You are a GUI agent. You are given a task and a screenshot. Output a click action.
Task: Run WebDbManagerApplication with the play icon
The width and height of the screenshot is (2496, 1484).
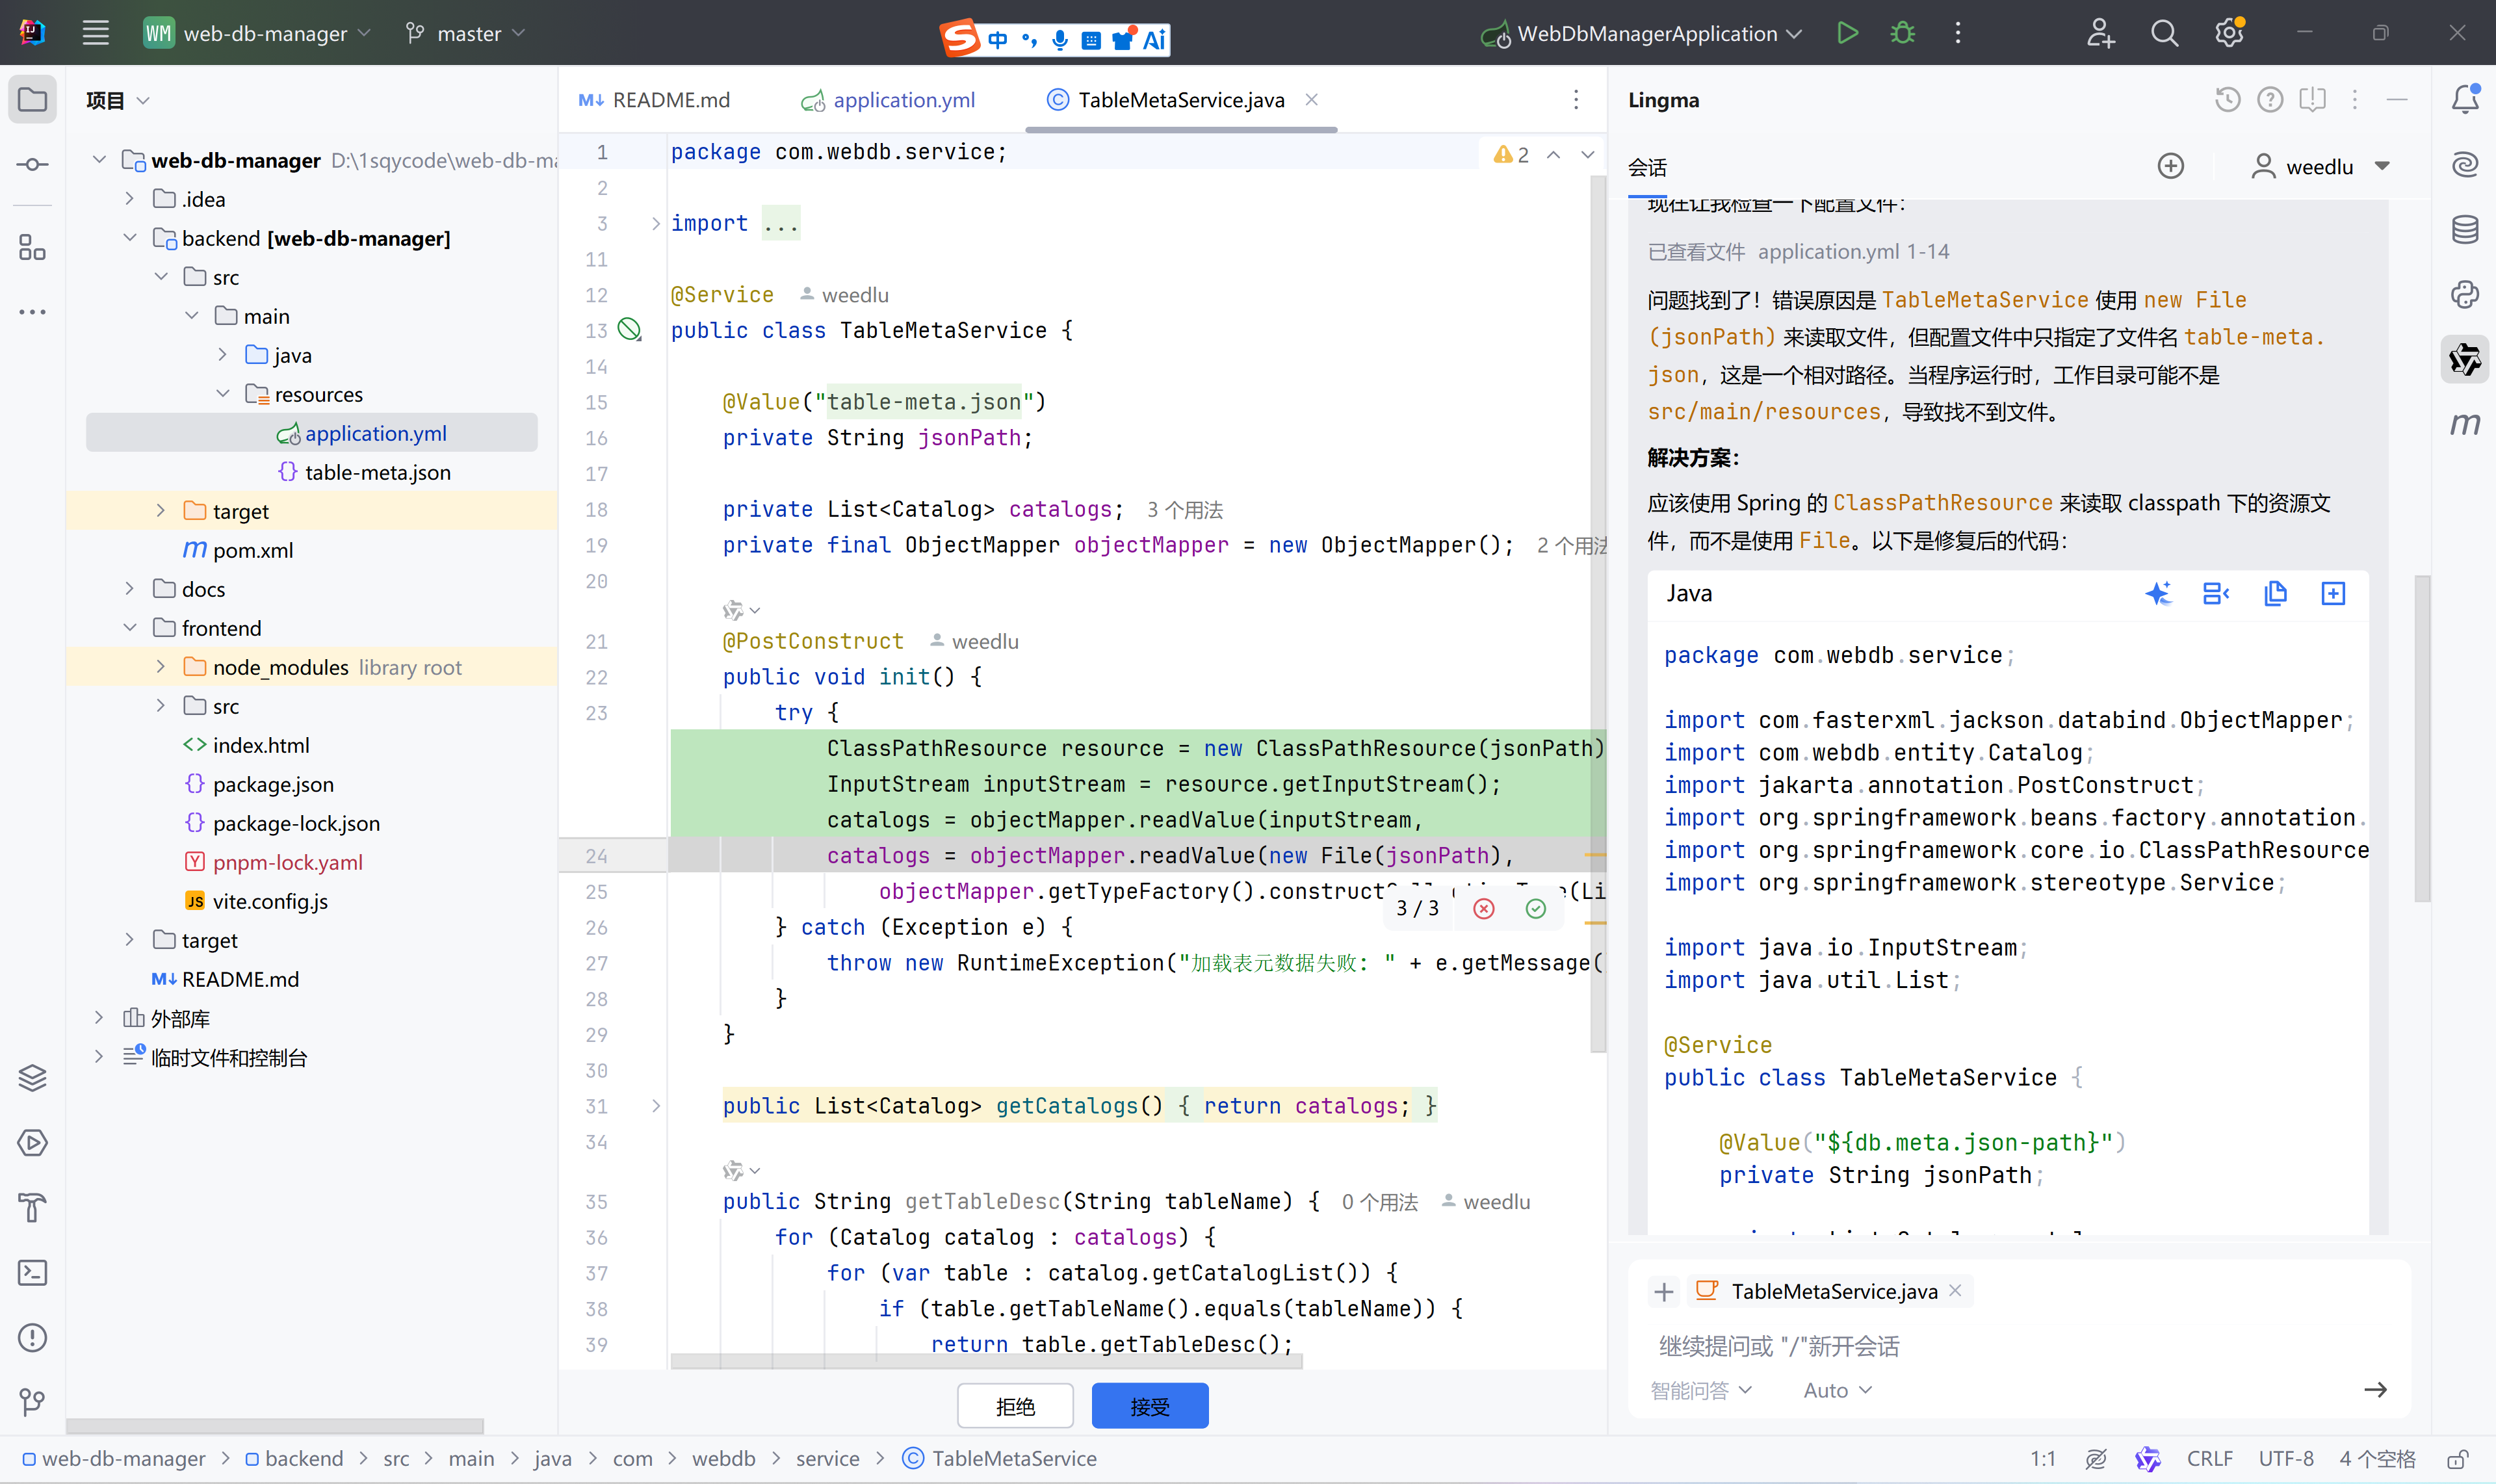(1847, 33)
